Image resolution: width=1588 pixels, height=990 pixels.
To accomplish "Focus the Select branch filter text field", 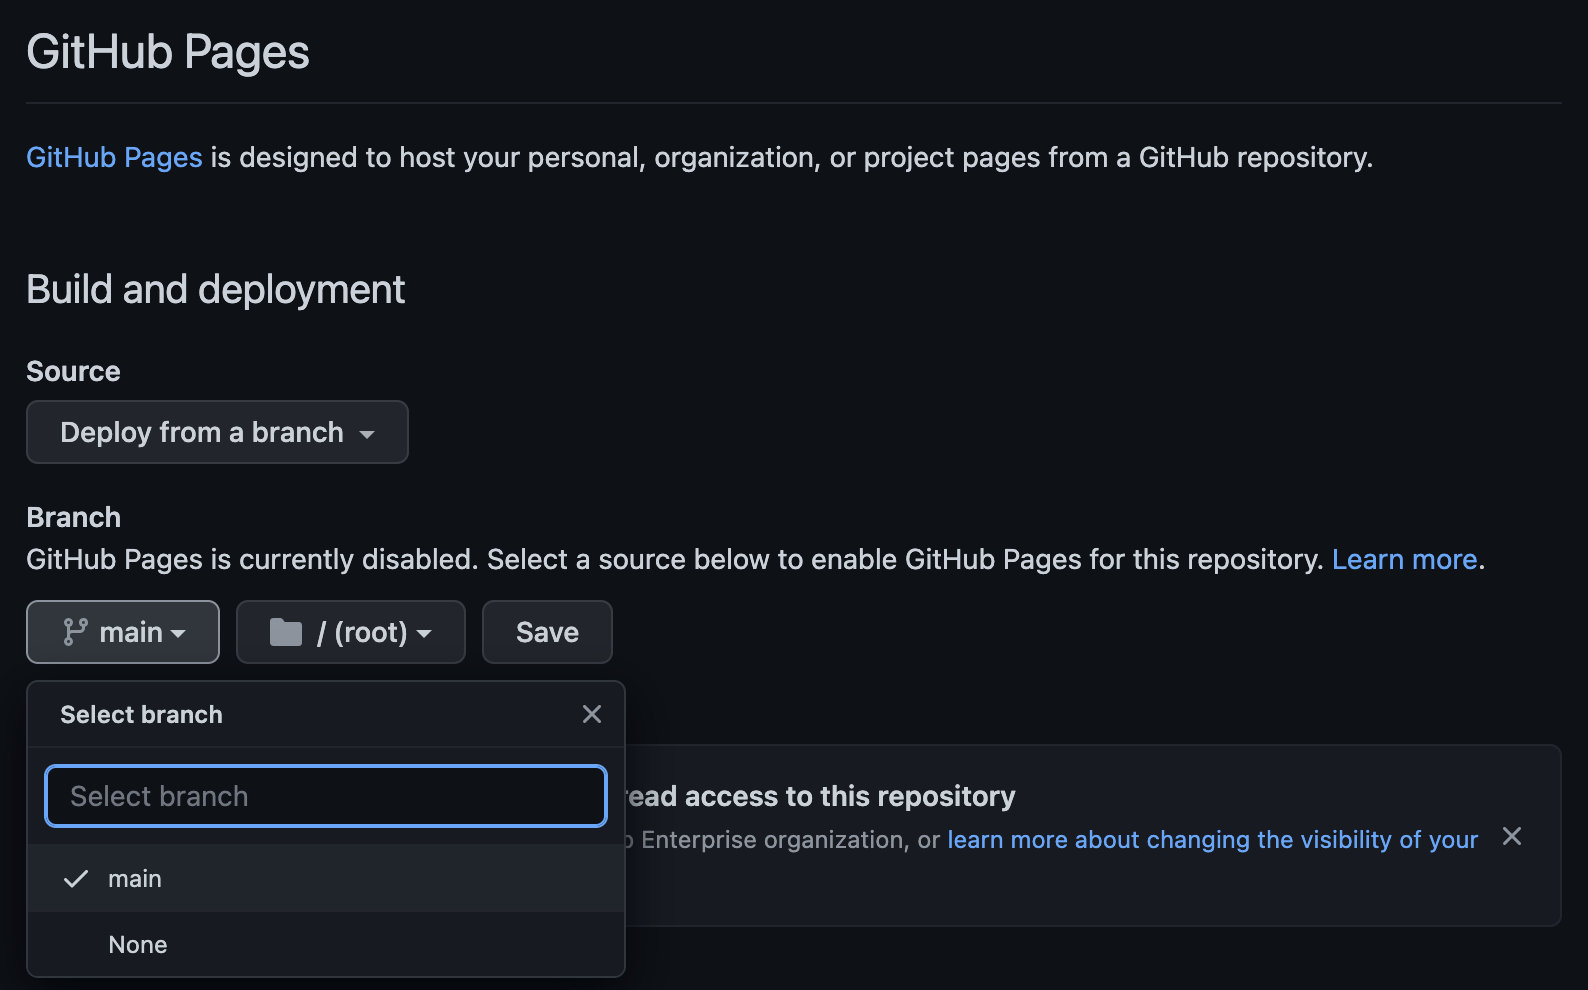I will (x=326, y=796).
